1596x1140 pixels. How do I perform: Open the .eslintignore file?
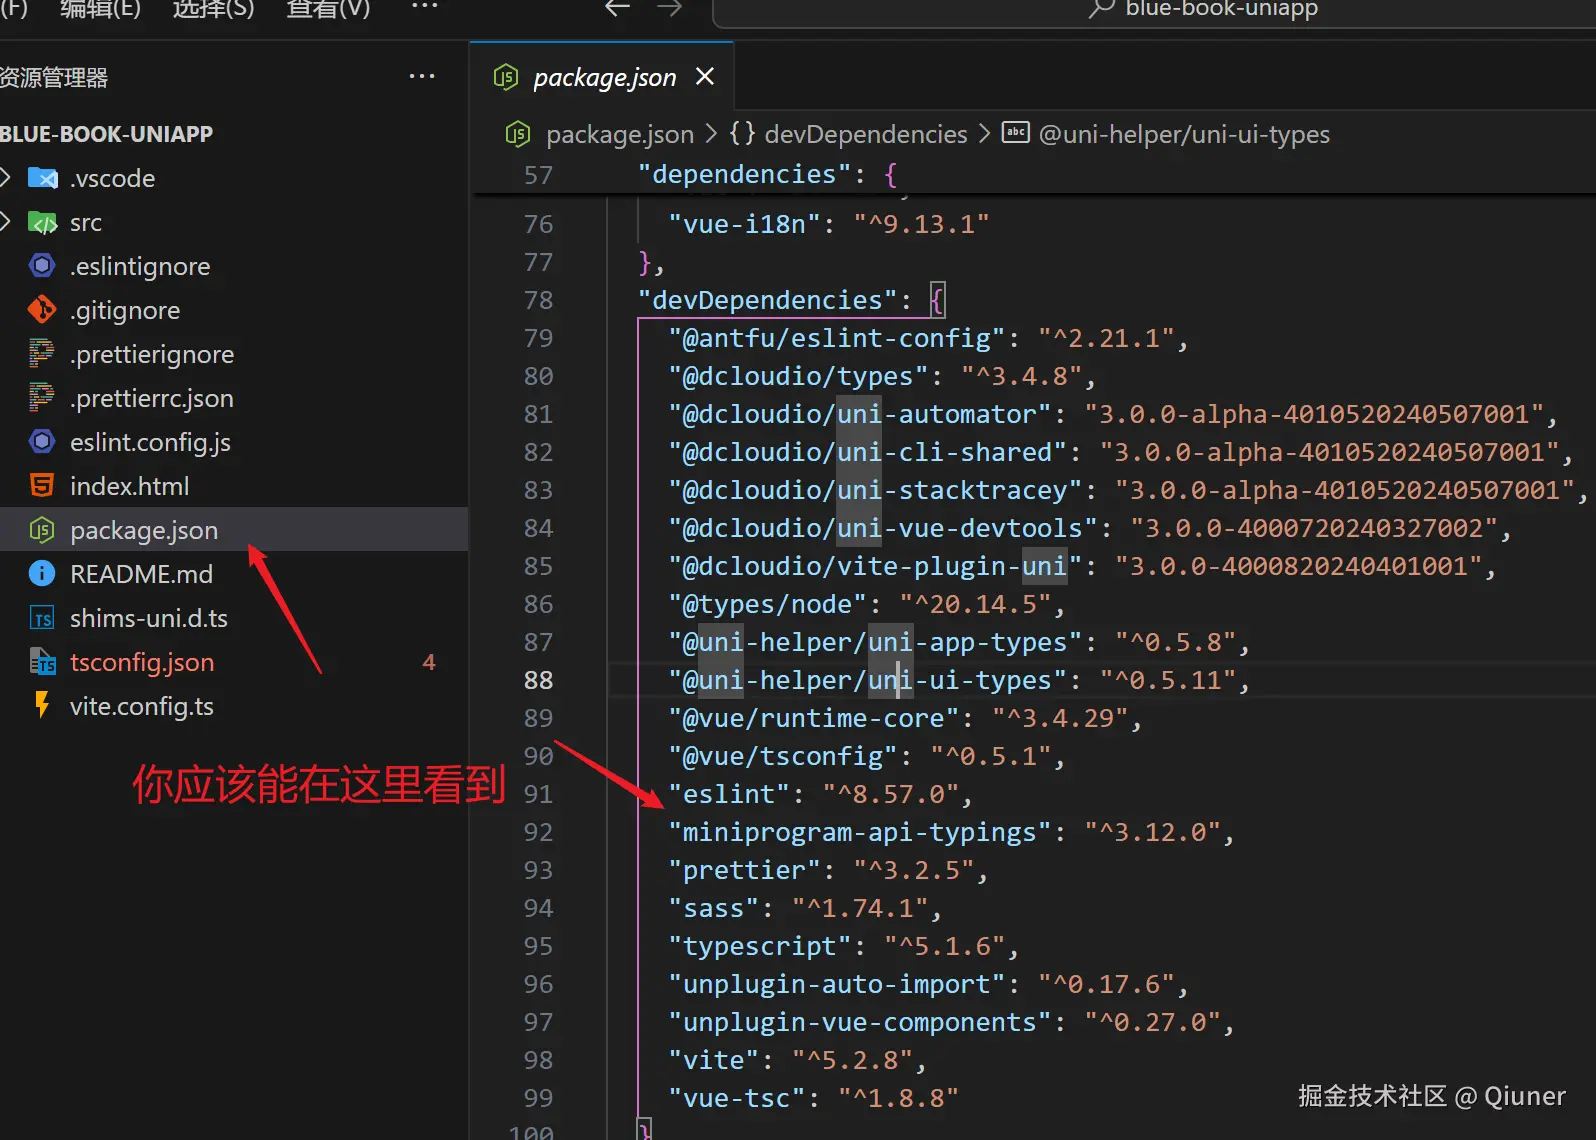[140, 266]
